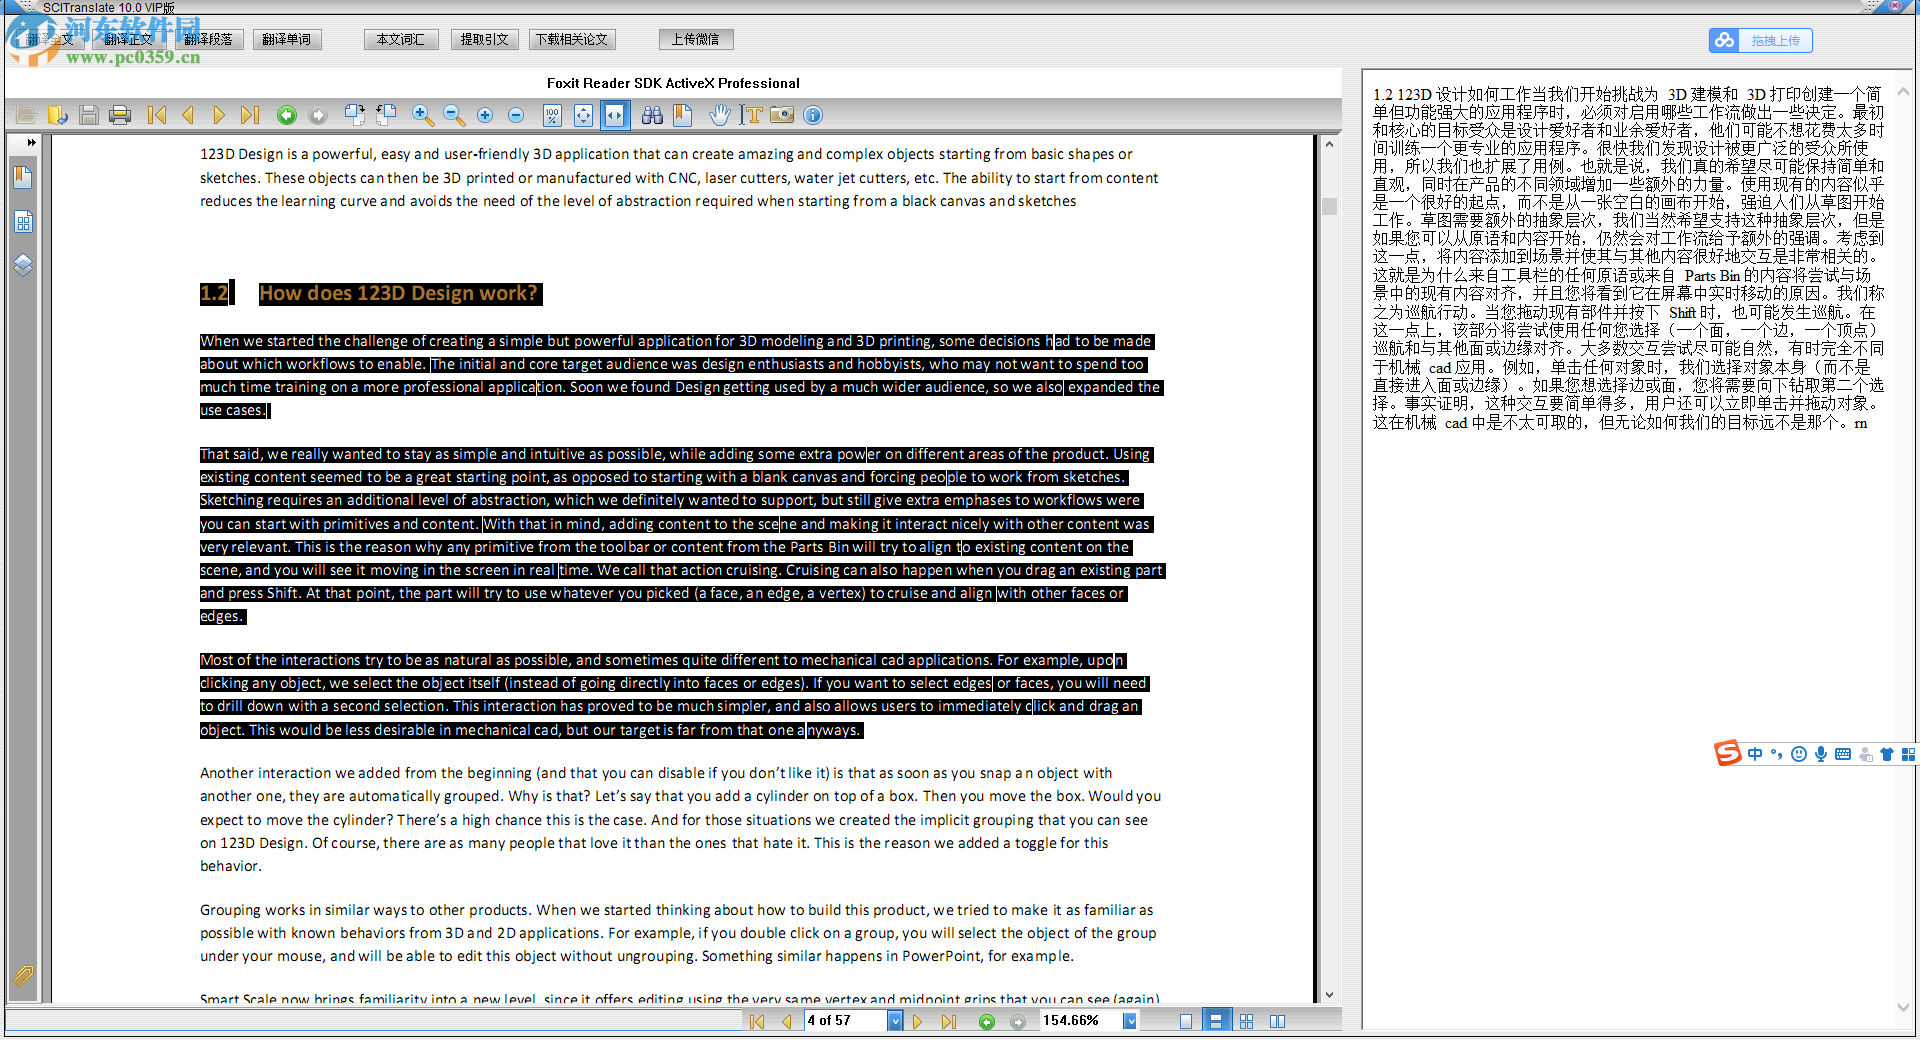
Task: Go to next page in the top toolbar
Action: [x=219, y=116]
